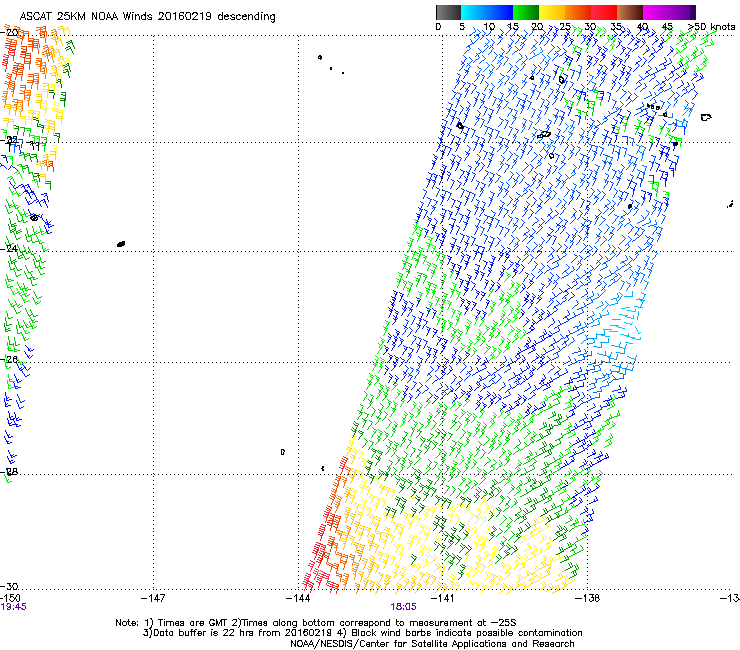This screenshot has height=650, width=740.
Task: Click the filled black island near -24 latitude
Action: click(121, 244)
